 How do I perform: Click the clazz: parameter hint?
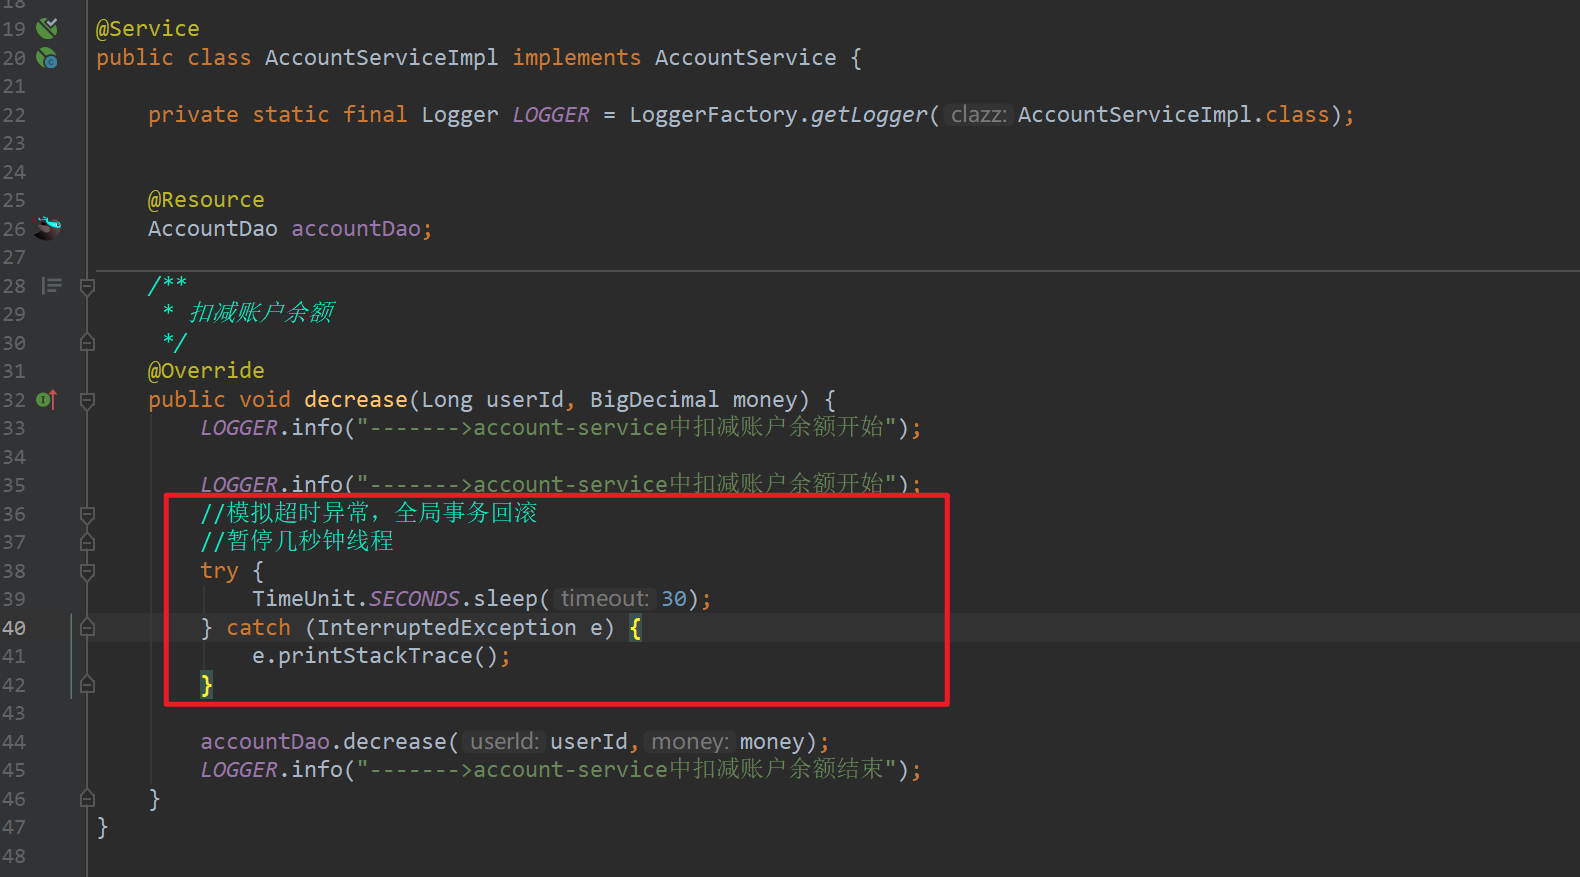point(979,115)
